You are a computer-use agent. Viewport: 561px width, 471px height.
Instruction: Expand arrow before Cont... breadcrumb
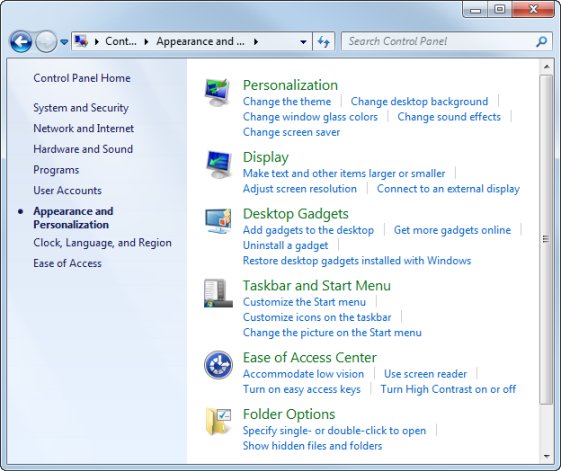point(97,42)
